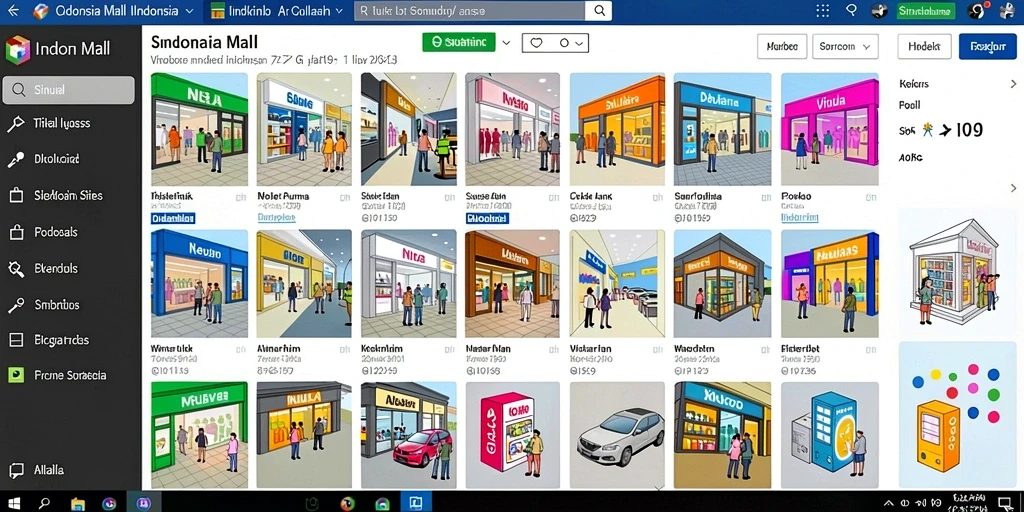Click the blue Fexgbrr button

tap(987, 46)
